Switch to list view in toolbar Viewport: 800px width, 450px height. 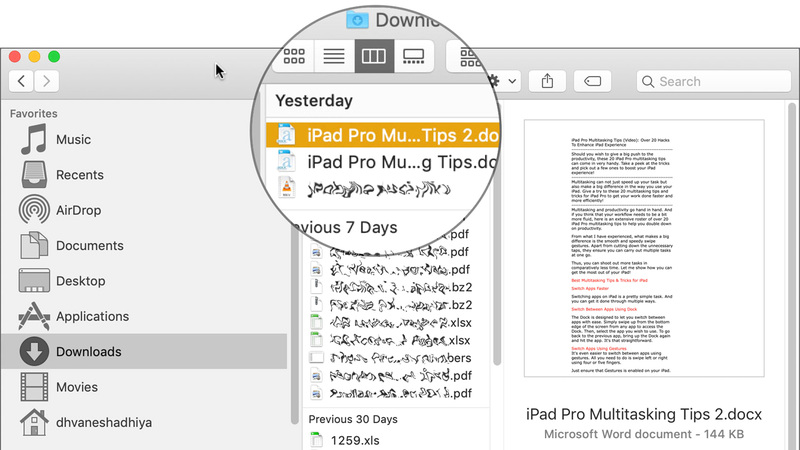(x=333, y=57)
